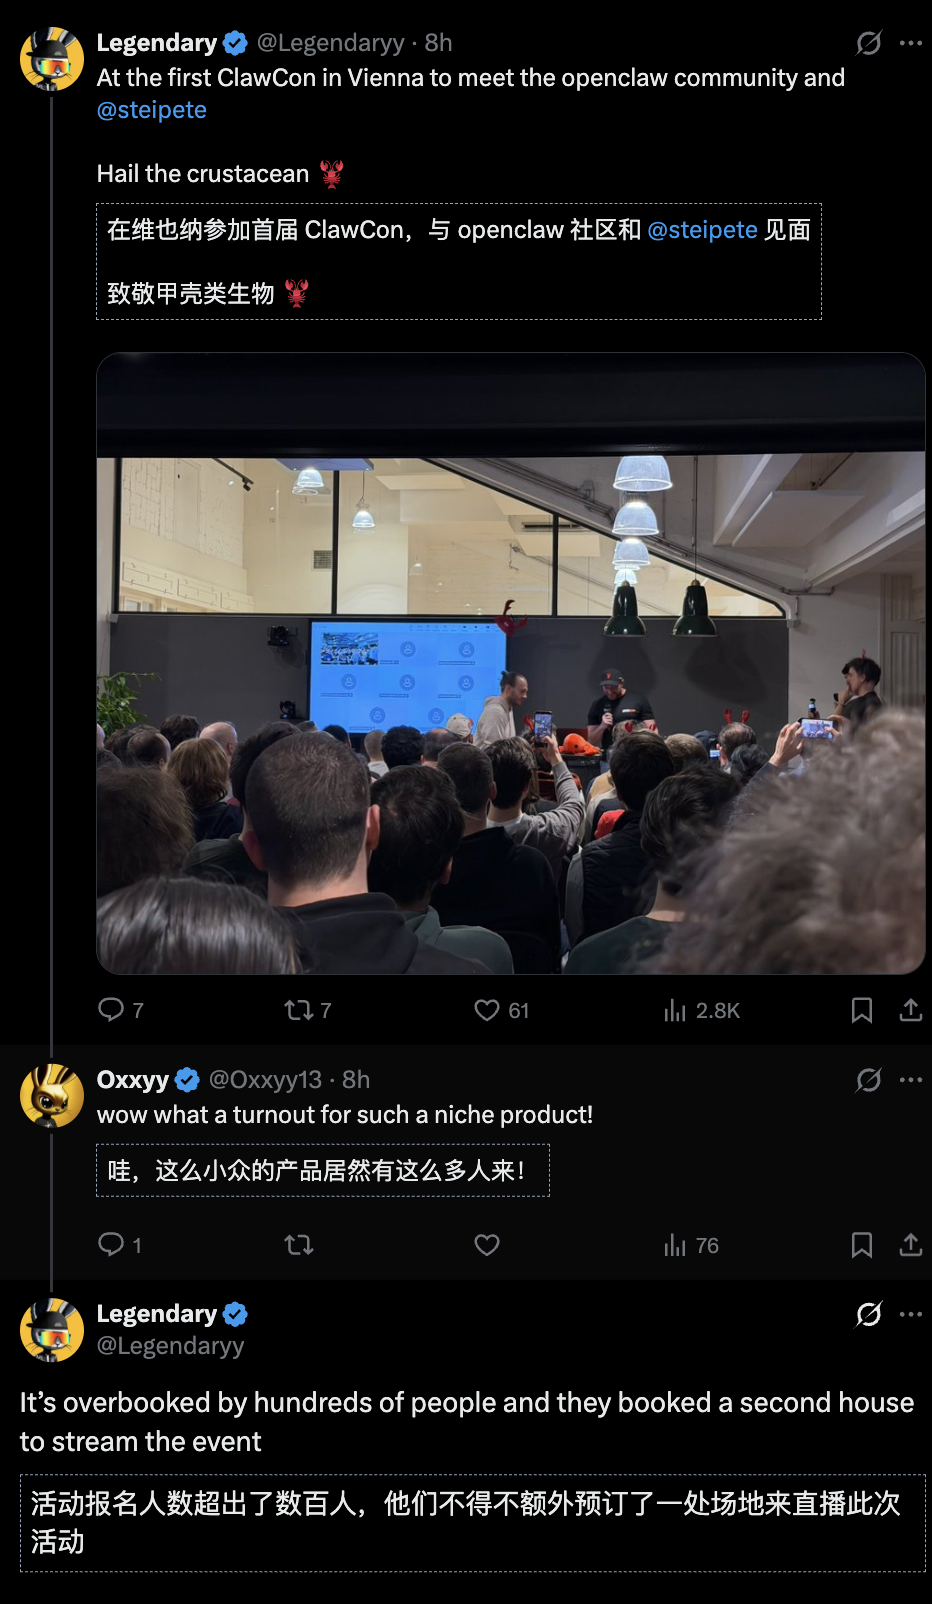Open more options on Oxxyy's reply

click(911, 1080)
